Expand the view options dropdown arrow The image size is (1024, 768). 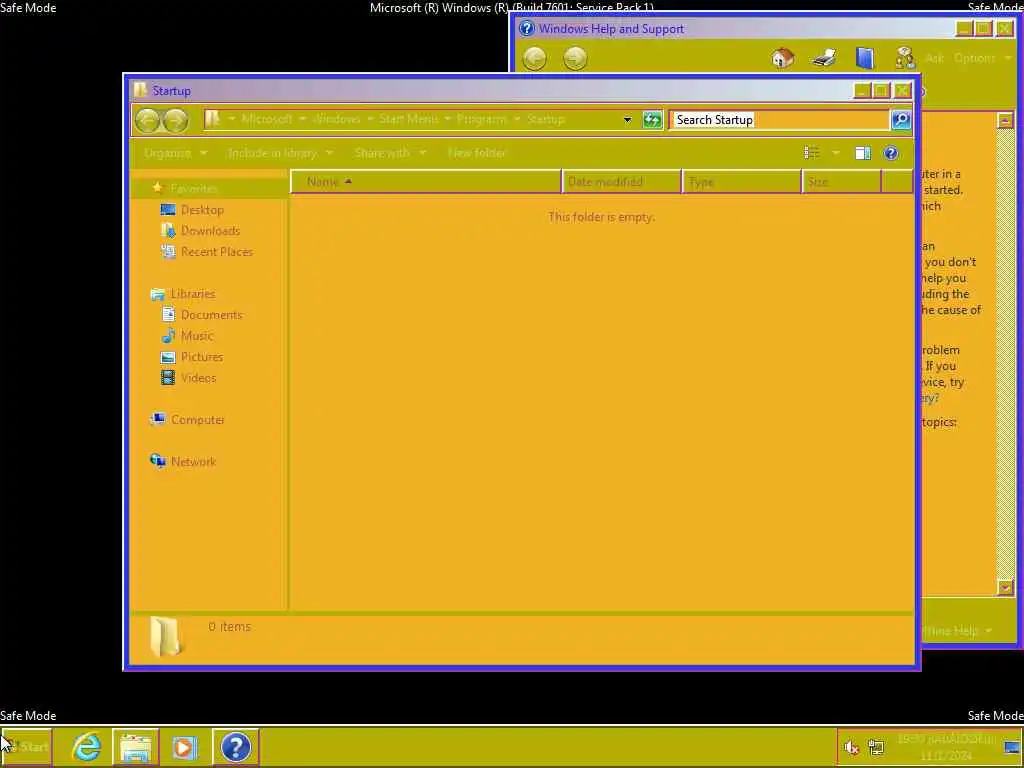[835, 153]
